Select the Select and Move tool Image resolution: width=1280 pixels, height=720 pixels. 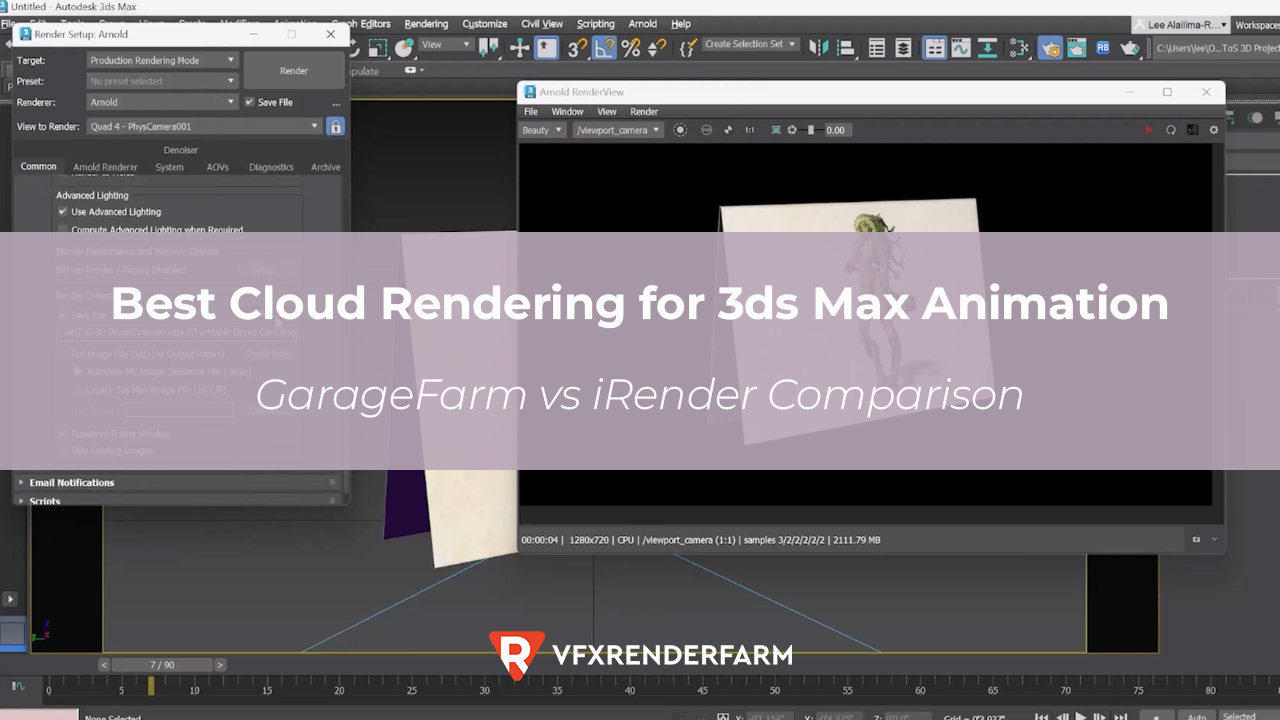tap(519, 47)
